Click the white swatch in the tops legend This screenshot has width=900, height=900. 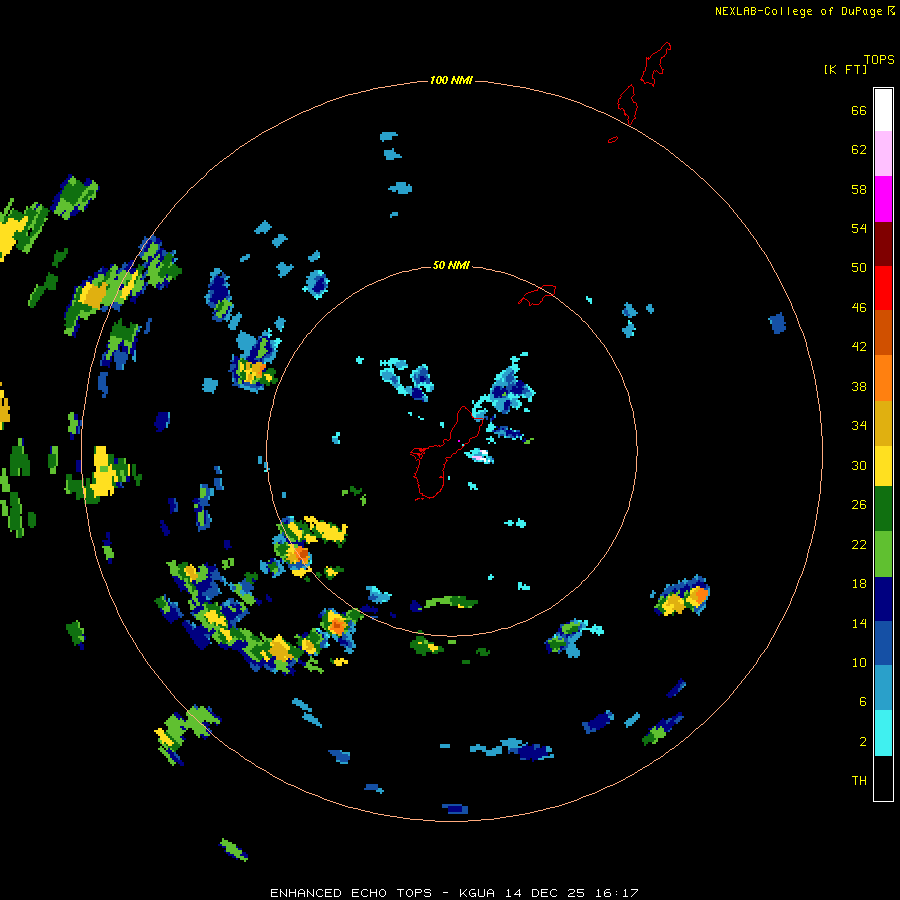click(x=883, y=110)
